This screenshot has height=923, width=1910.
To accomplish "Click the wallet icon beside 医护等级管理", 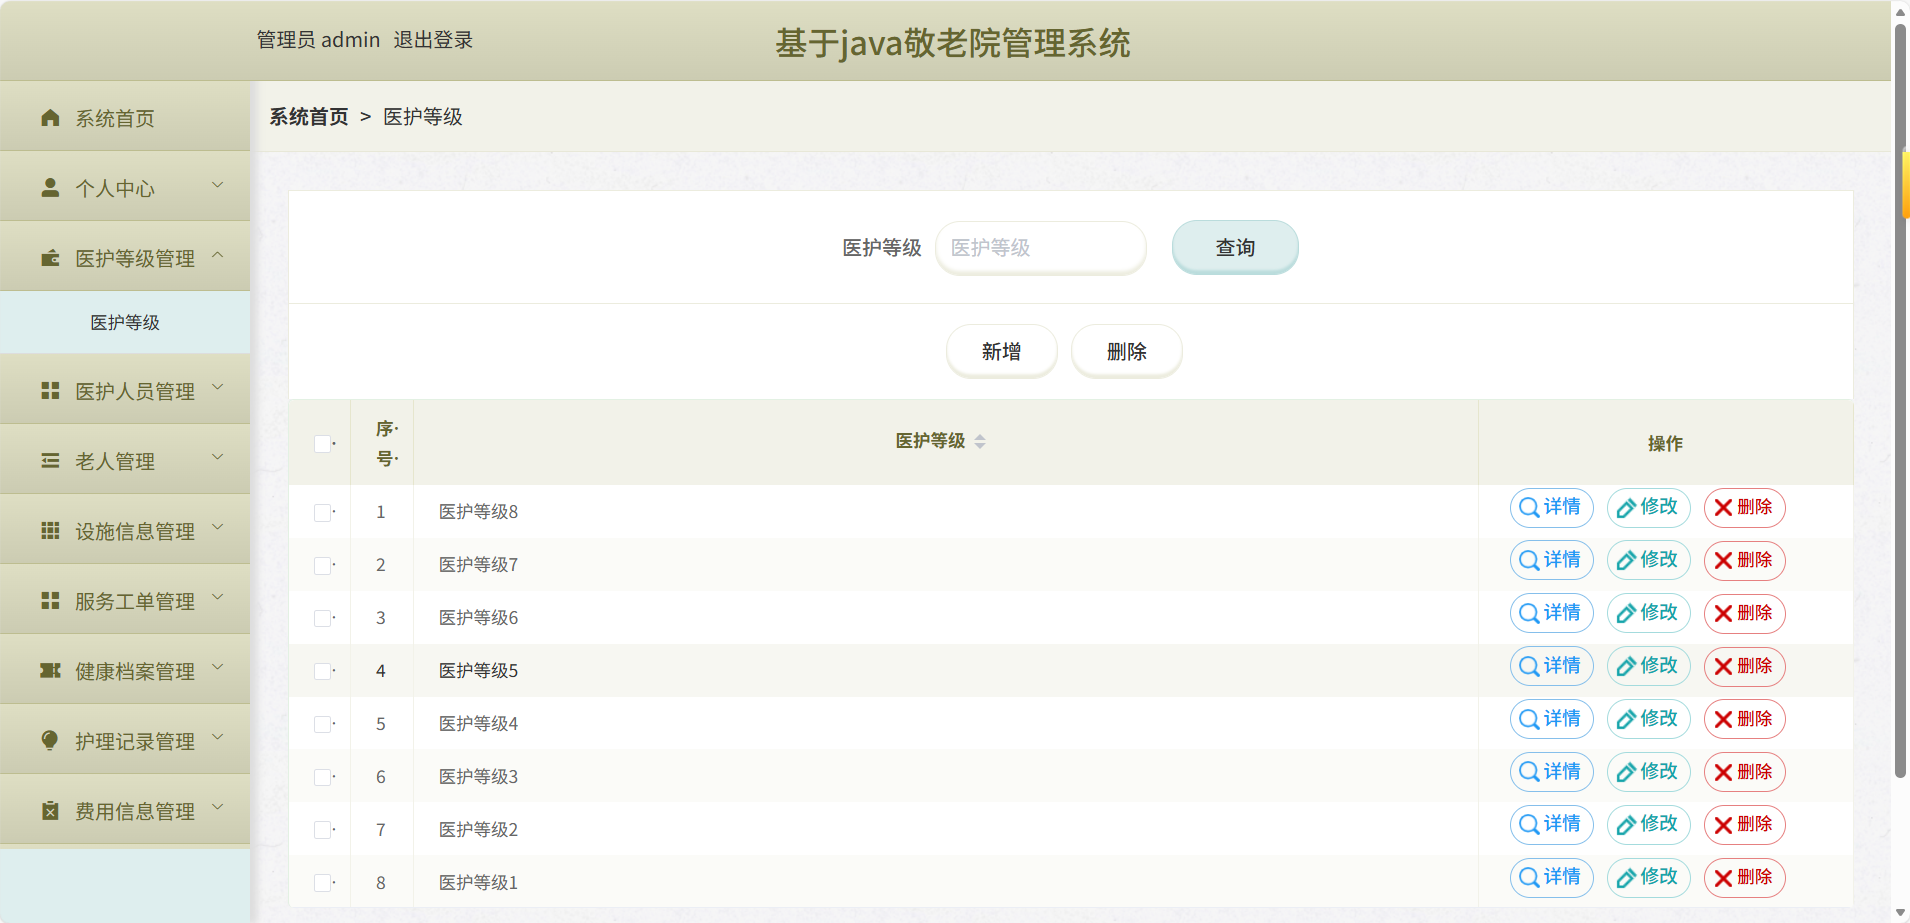I will pyautogui.click(x=50, y=258).
